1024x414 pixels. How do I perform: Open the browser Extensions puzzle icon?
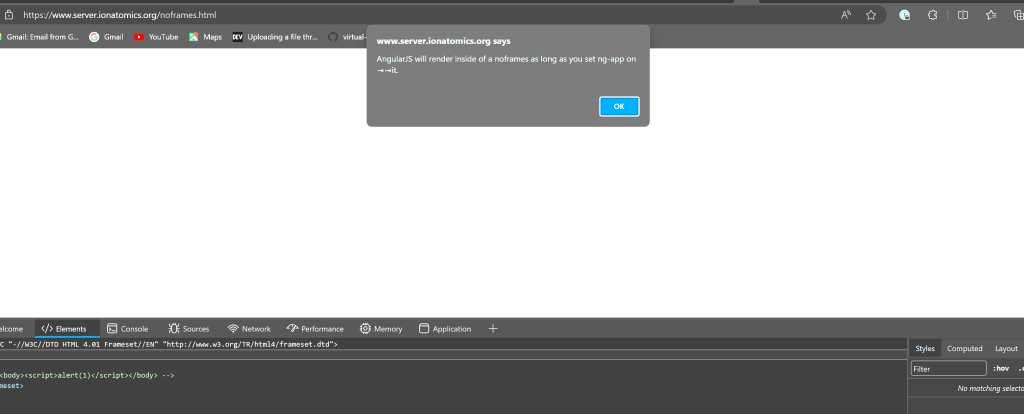932,15
